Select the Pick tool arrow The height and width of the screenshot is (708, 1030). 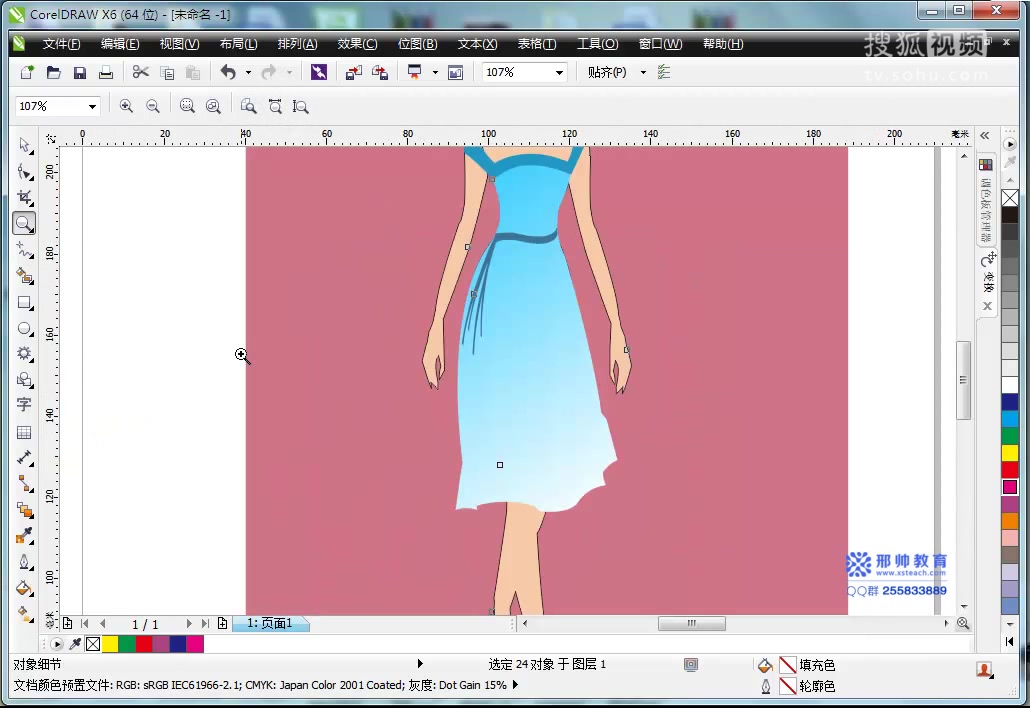pos(25,145)
